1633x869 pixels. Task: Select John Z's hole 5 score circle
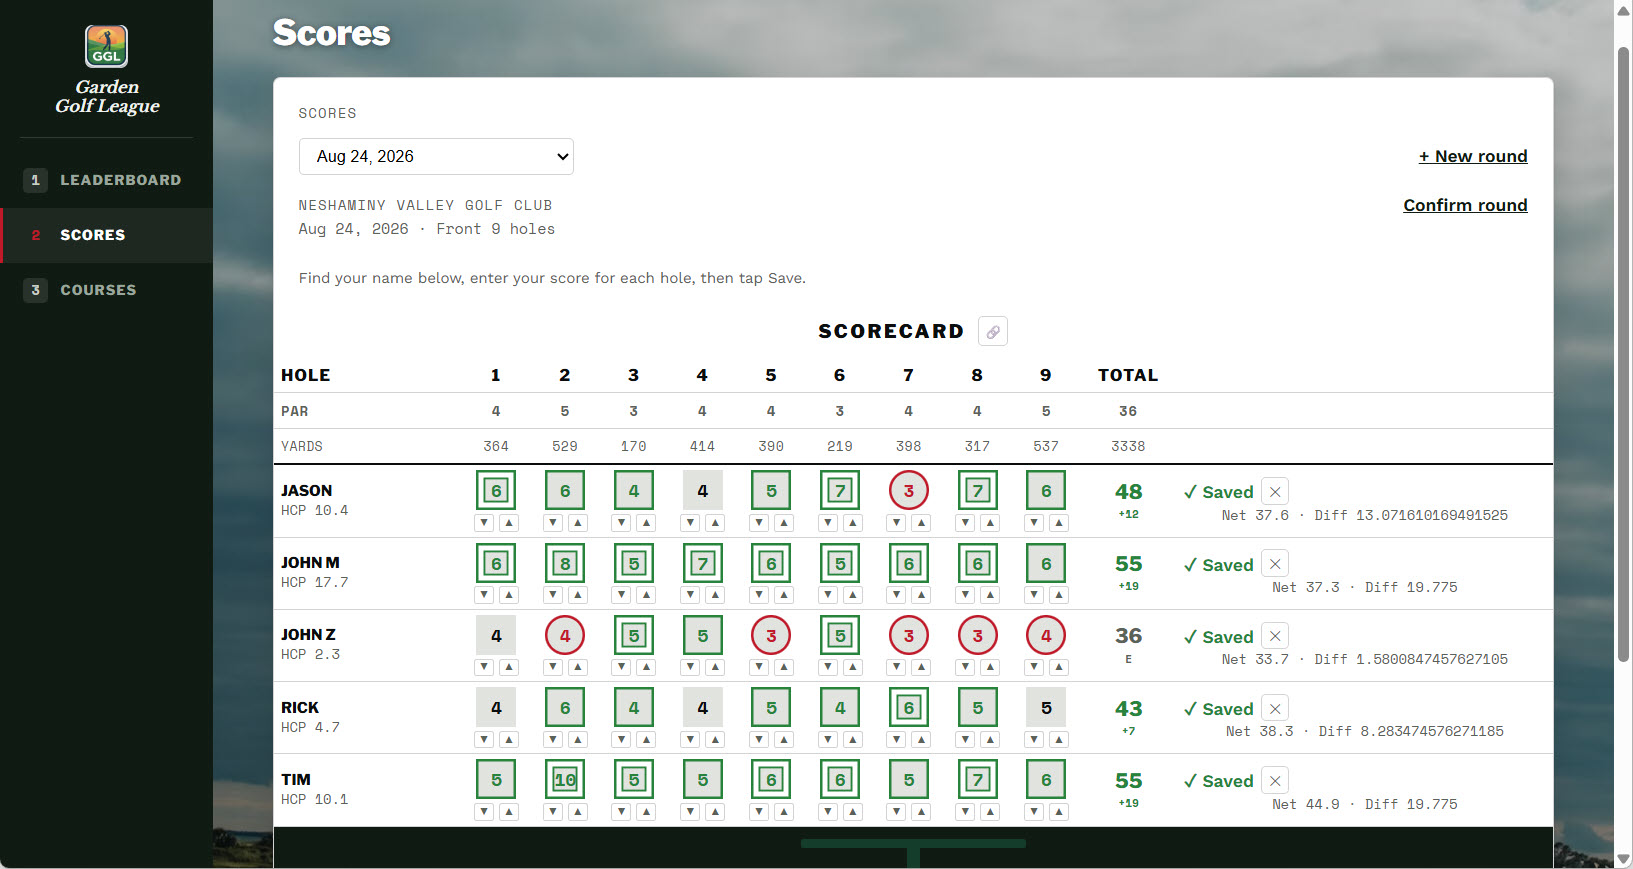click(x=771, y=636)
